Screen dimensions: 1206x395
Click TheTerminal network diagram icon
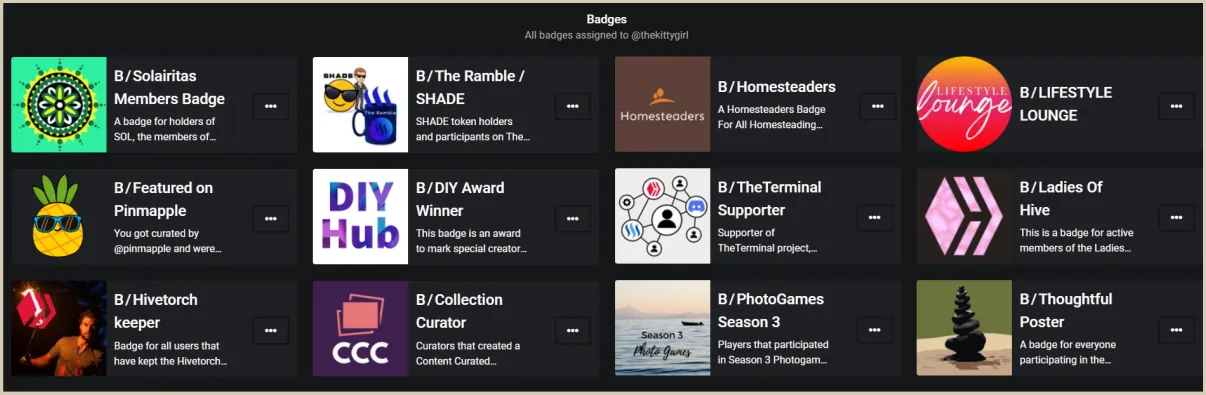pos(662,216)
